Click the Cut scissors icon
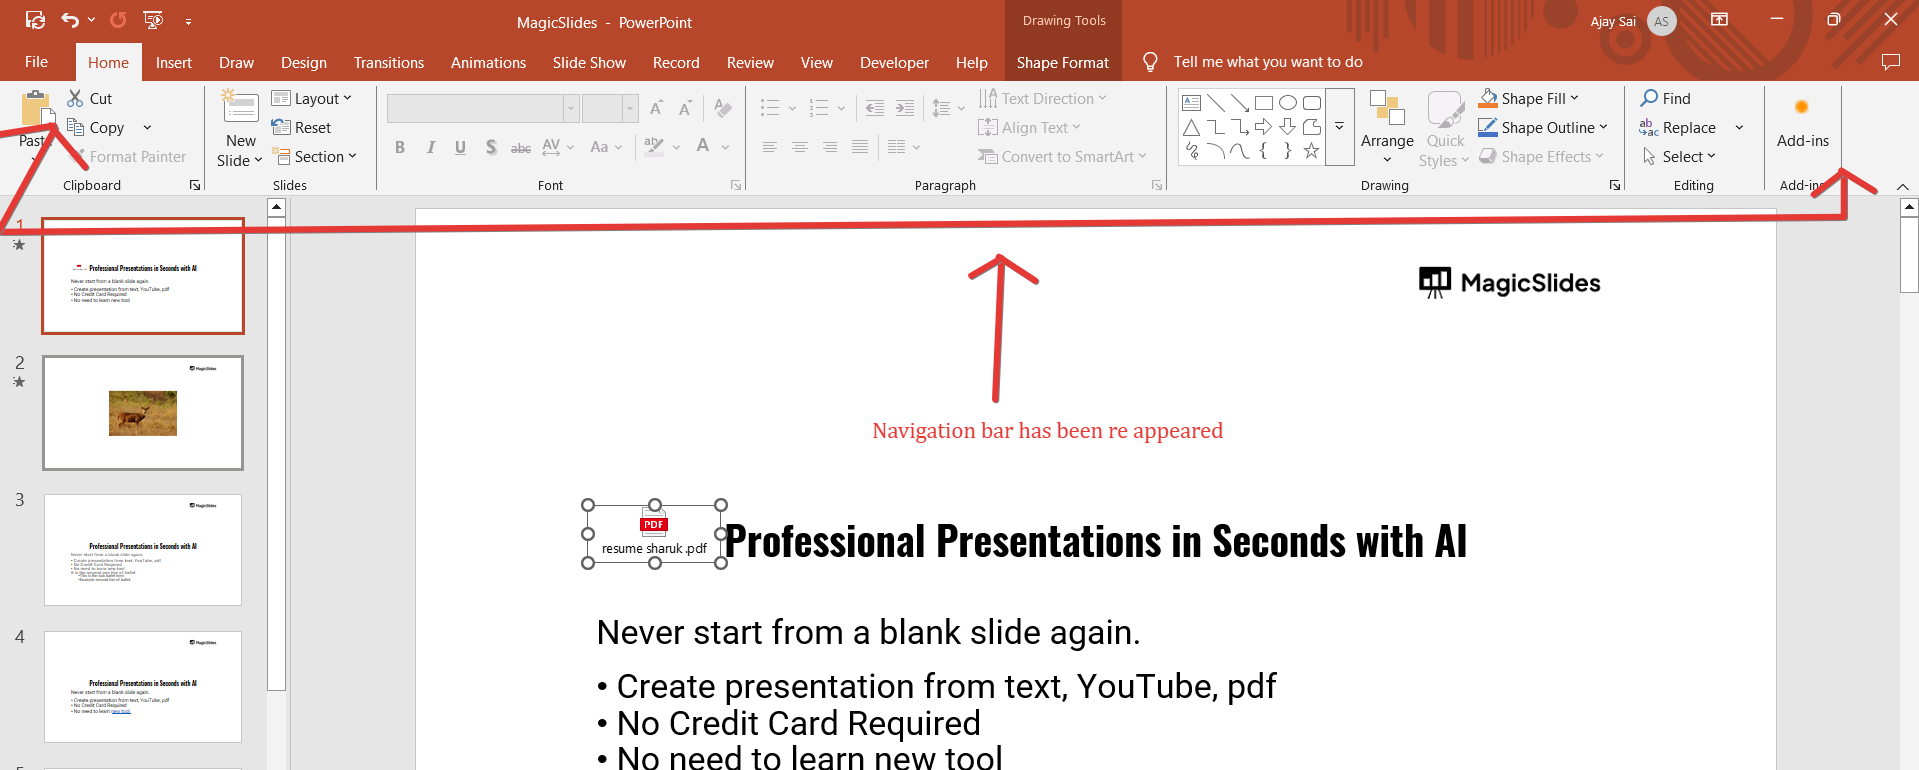This screenshot has height=770, width=1919. tap(76, 98)
